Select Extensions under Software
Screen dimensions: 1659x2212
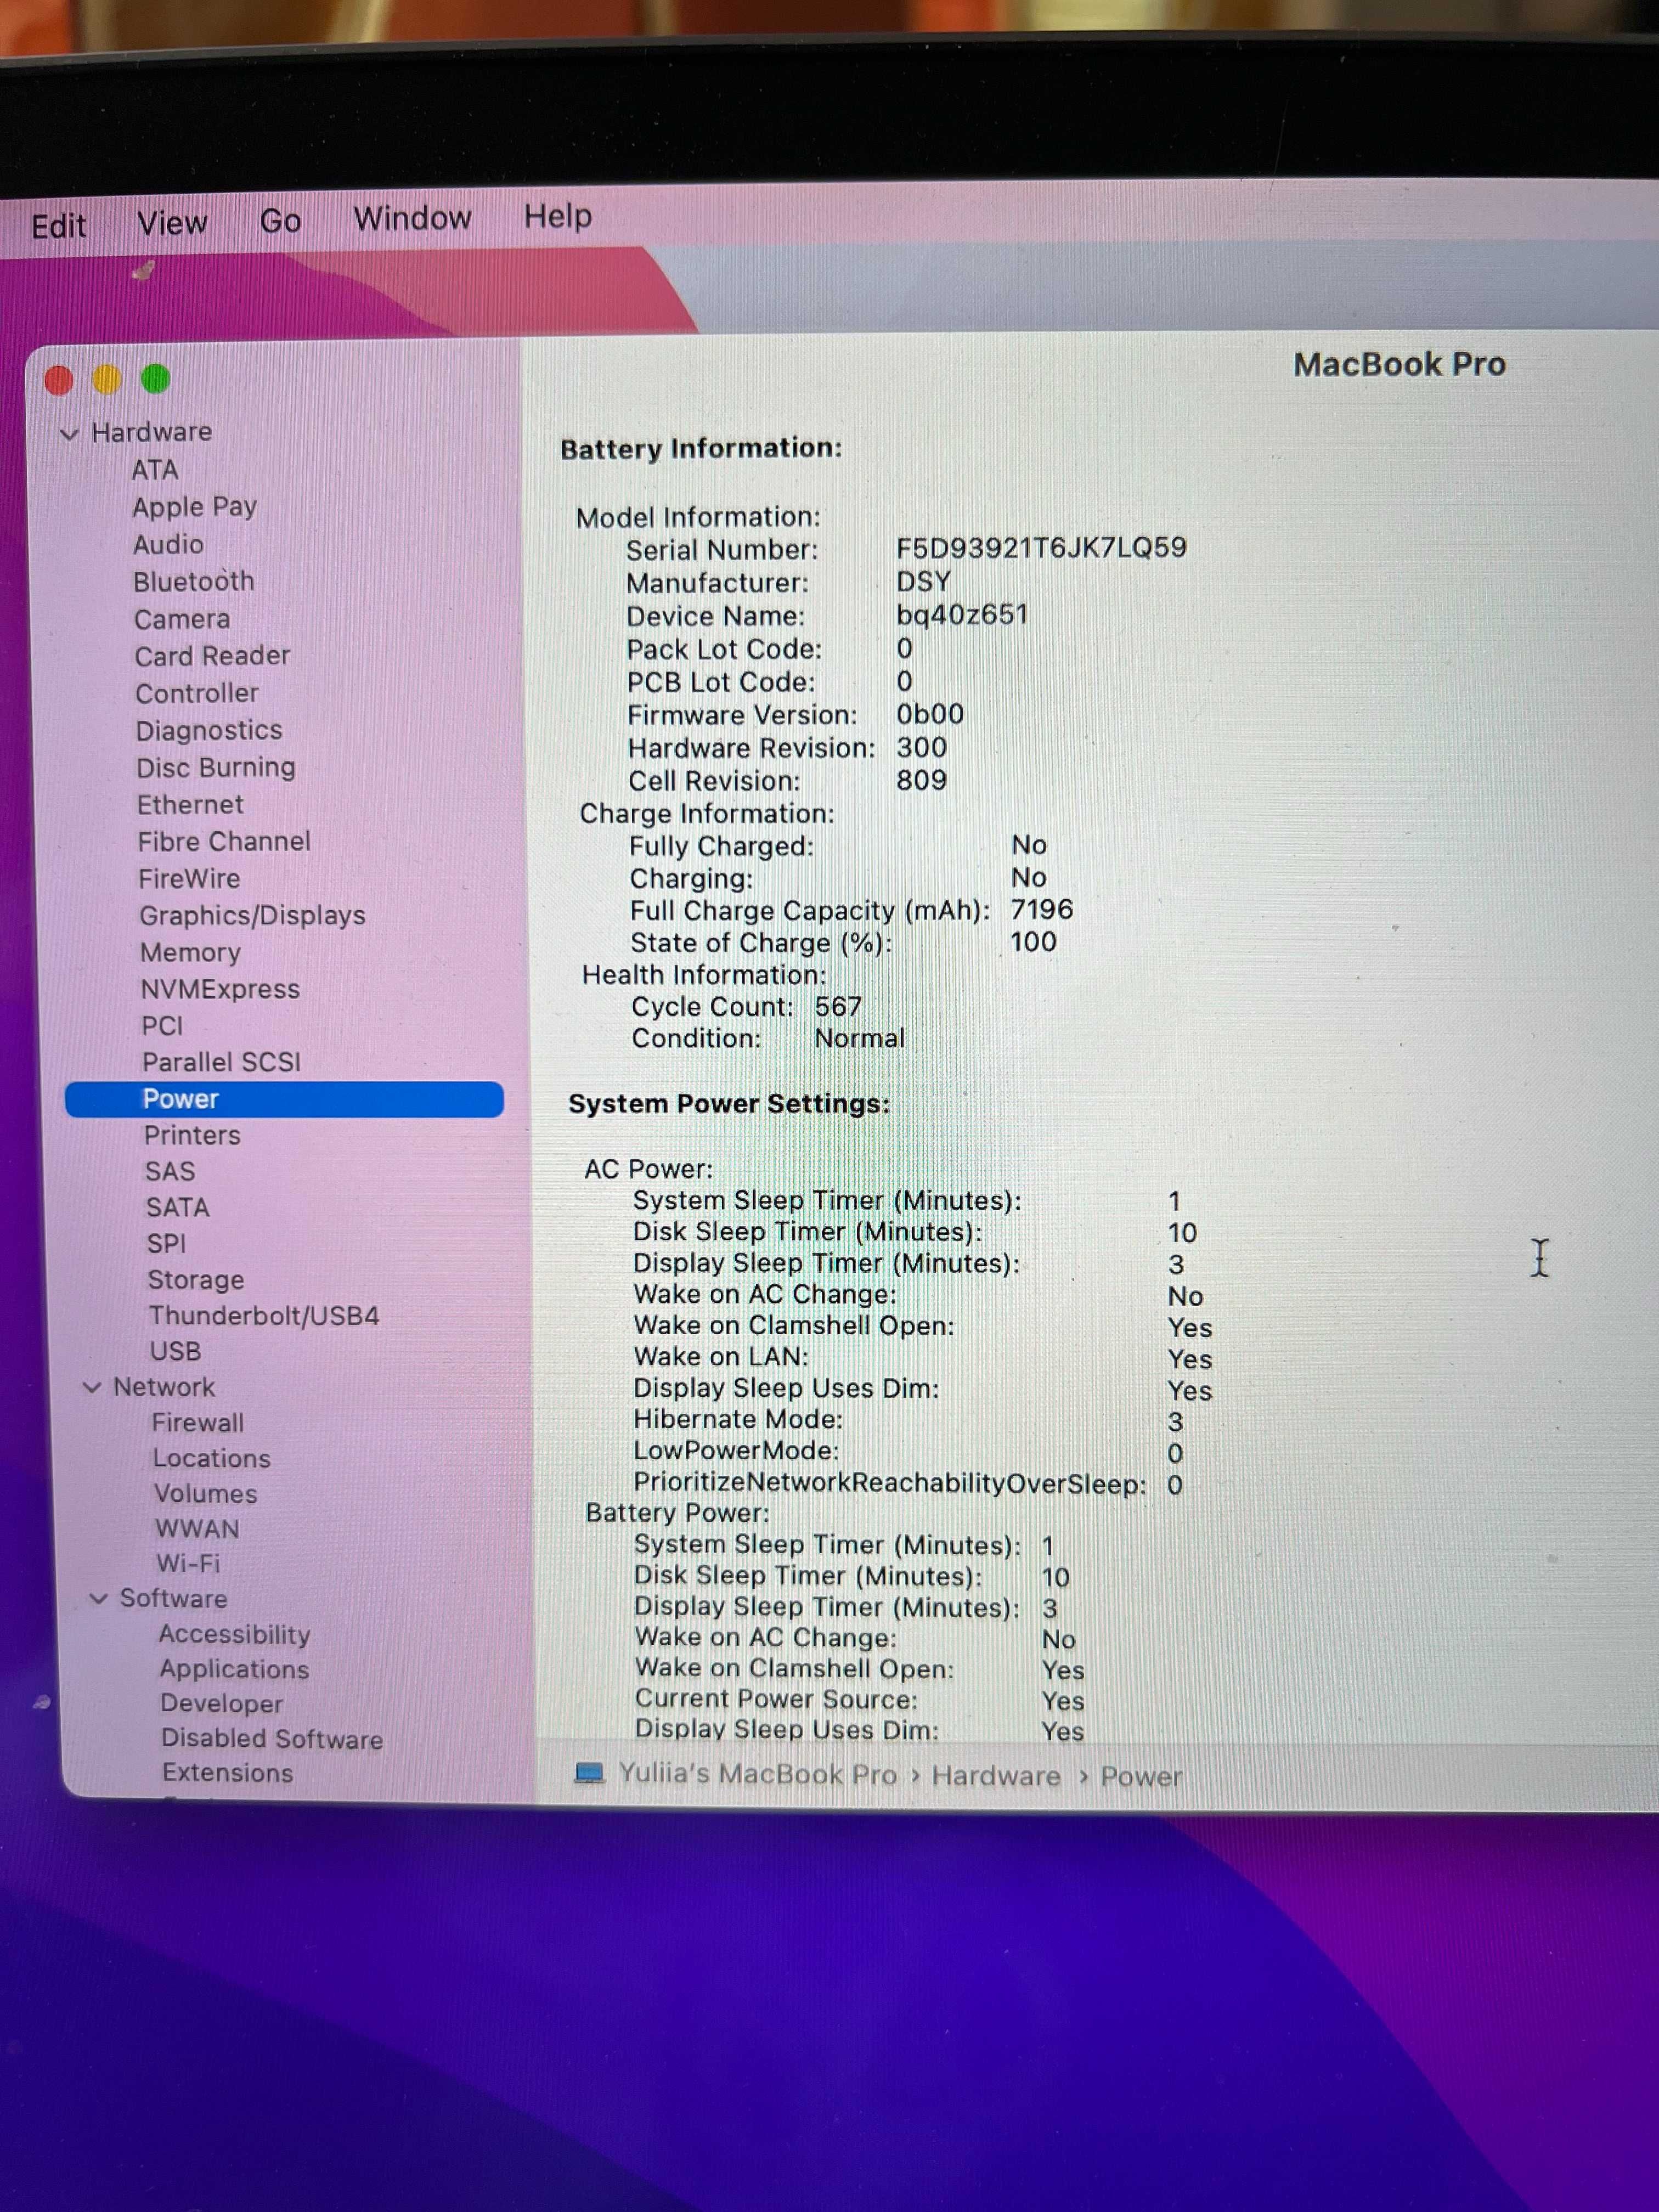[x=228, y=1773]
